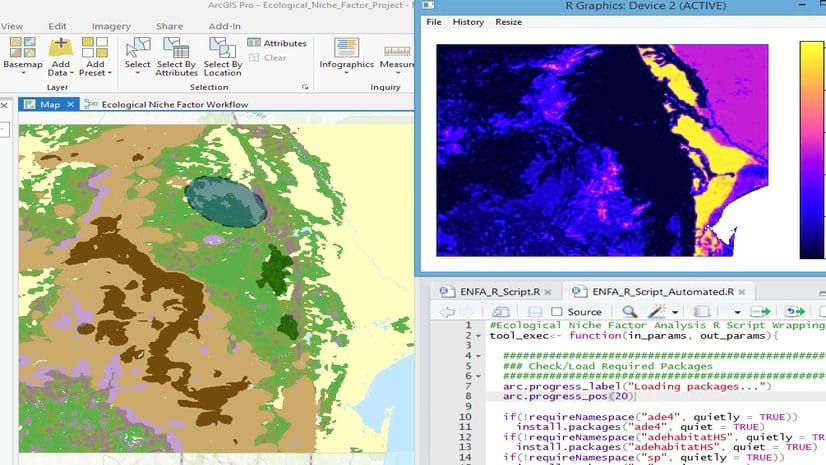
Task: Open dropdown arrow beside the Run button
Action: [737, 312]
